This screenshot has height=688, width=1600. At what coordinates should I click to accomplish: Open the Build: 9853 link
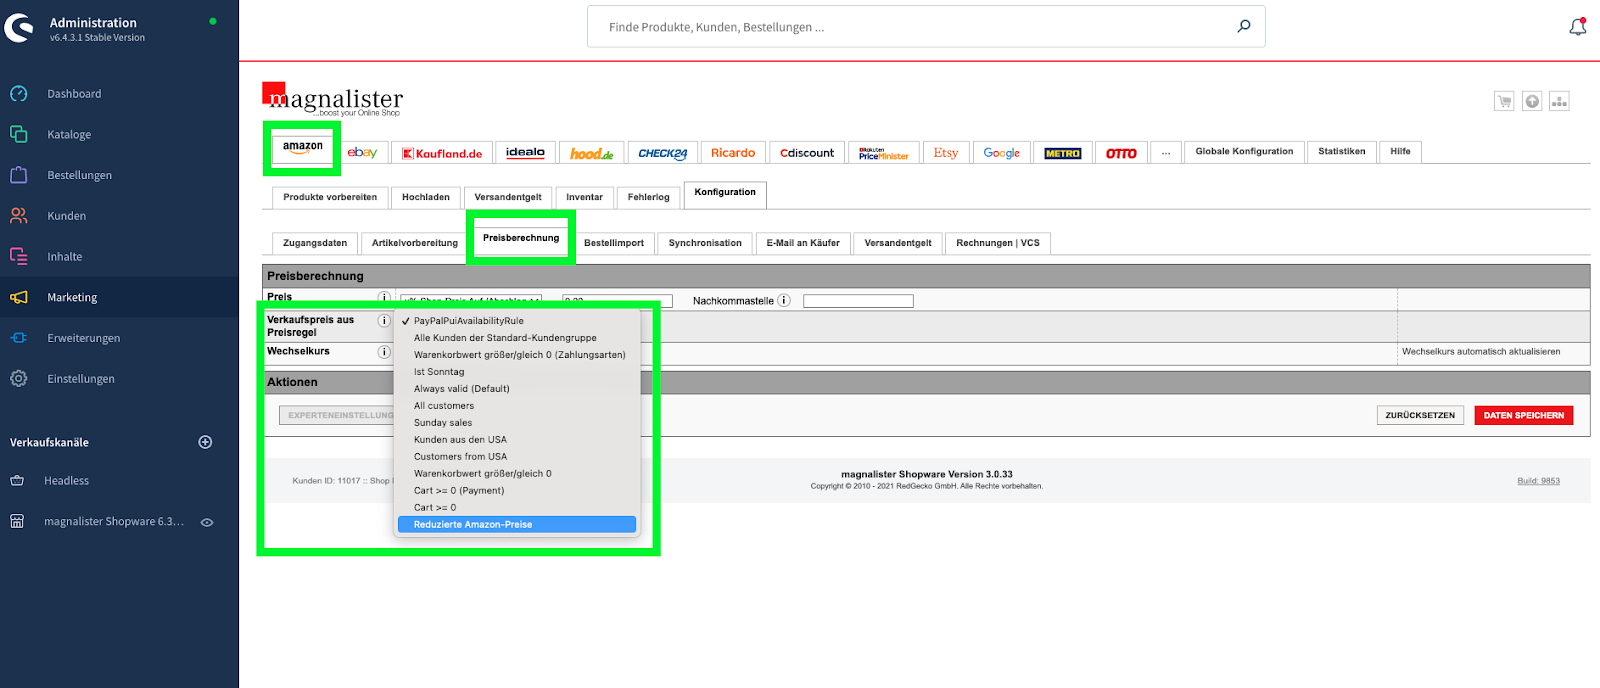[x=1538, y=481]
